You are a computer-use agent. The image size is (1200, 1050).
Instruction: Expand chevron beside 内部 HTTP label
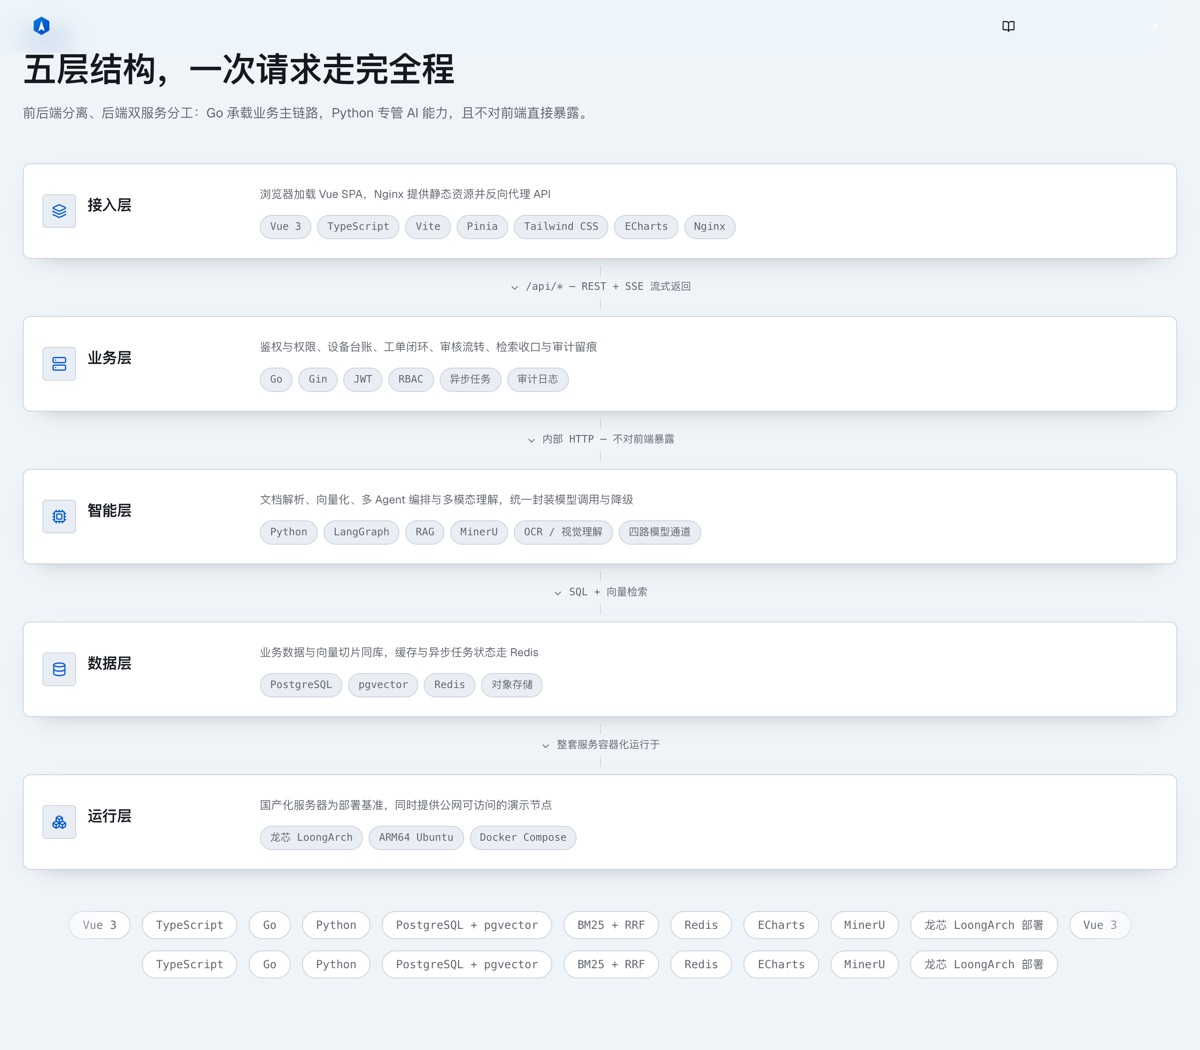531,440
